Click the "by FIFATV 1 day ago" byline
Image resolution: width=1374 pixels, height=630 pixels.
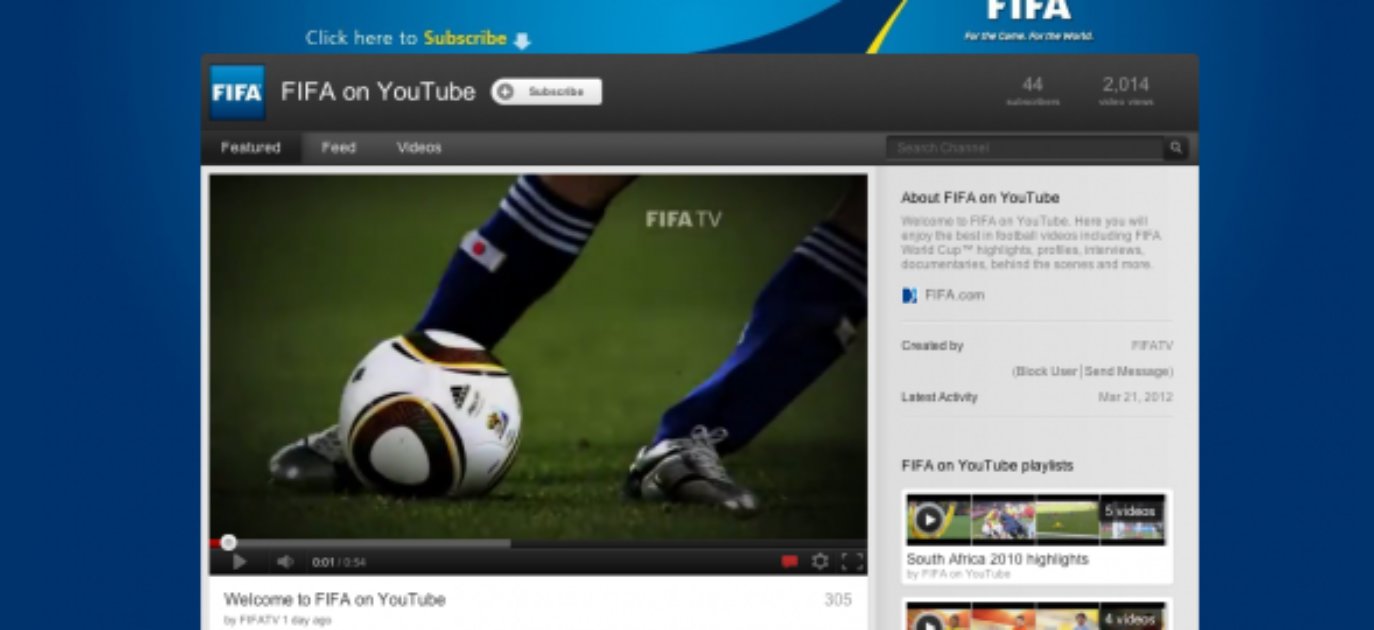277,620
